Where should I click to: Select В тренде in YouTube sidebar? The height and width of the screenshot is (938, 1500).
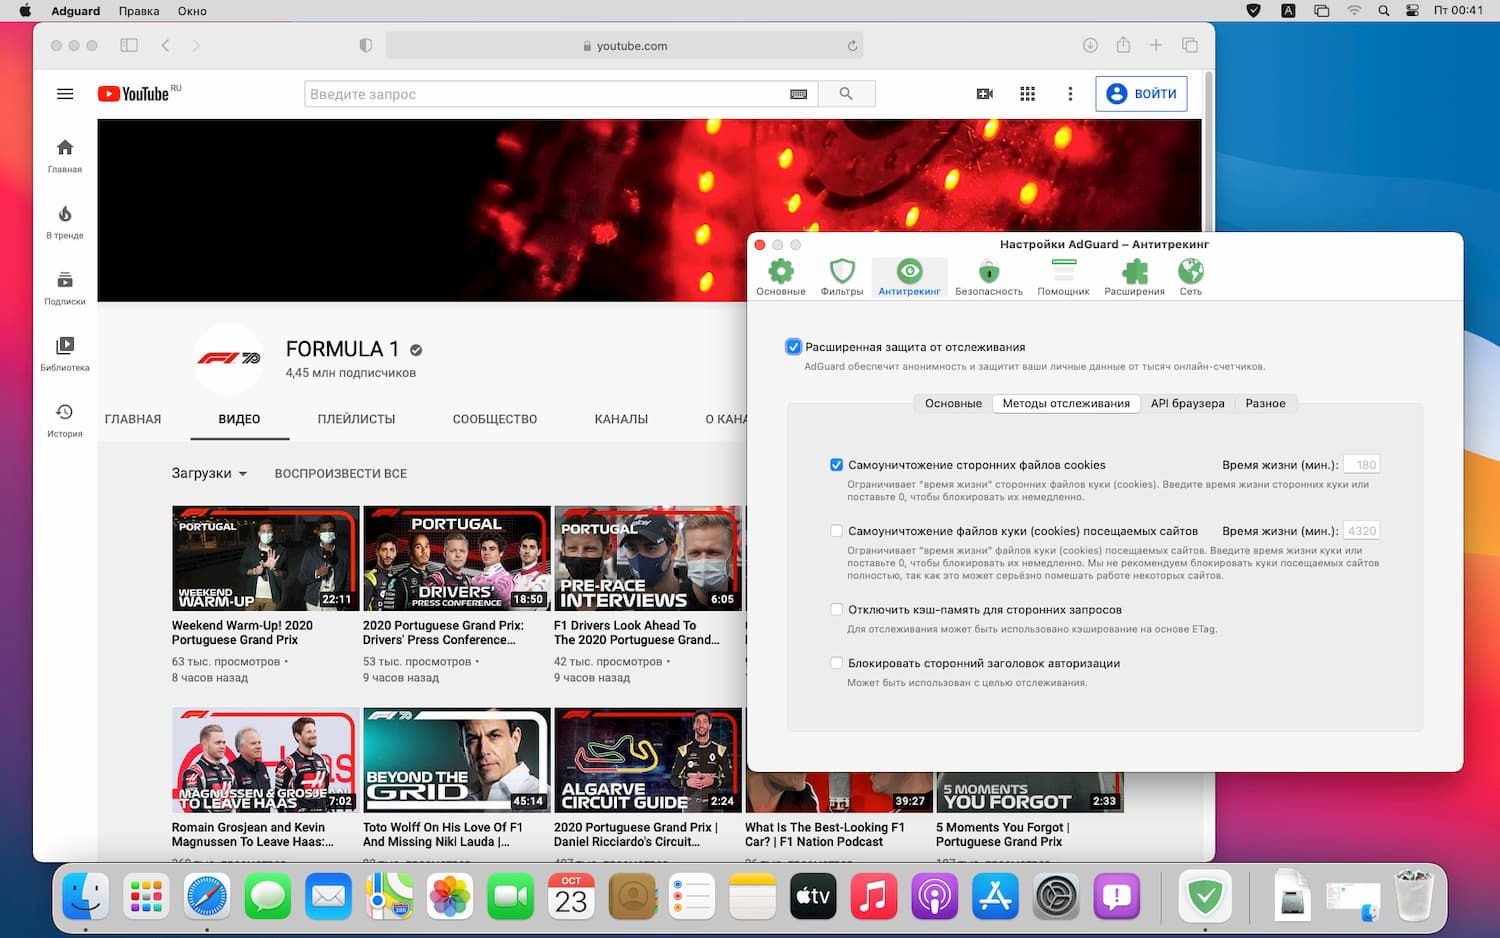64,222
